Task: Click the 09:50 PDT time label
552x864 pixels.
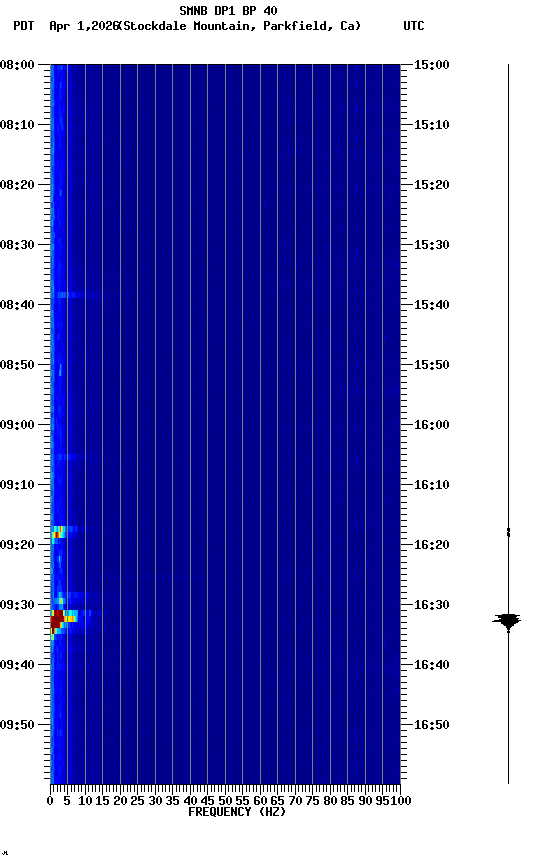Action: pos(17,725)
